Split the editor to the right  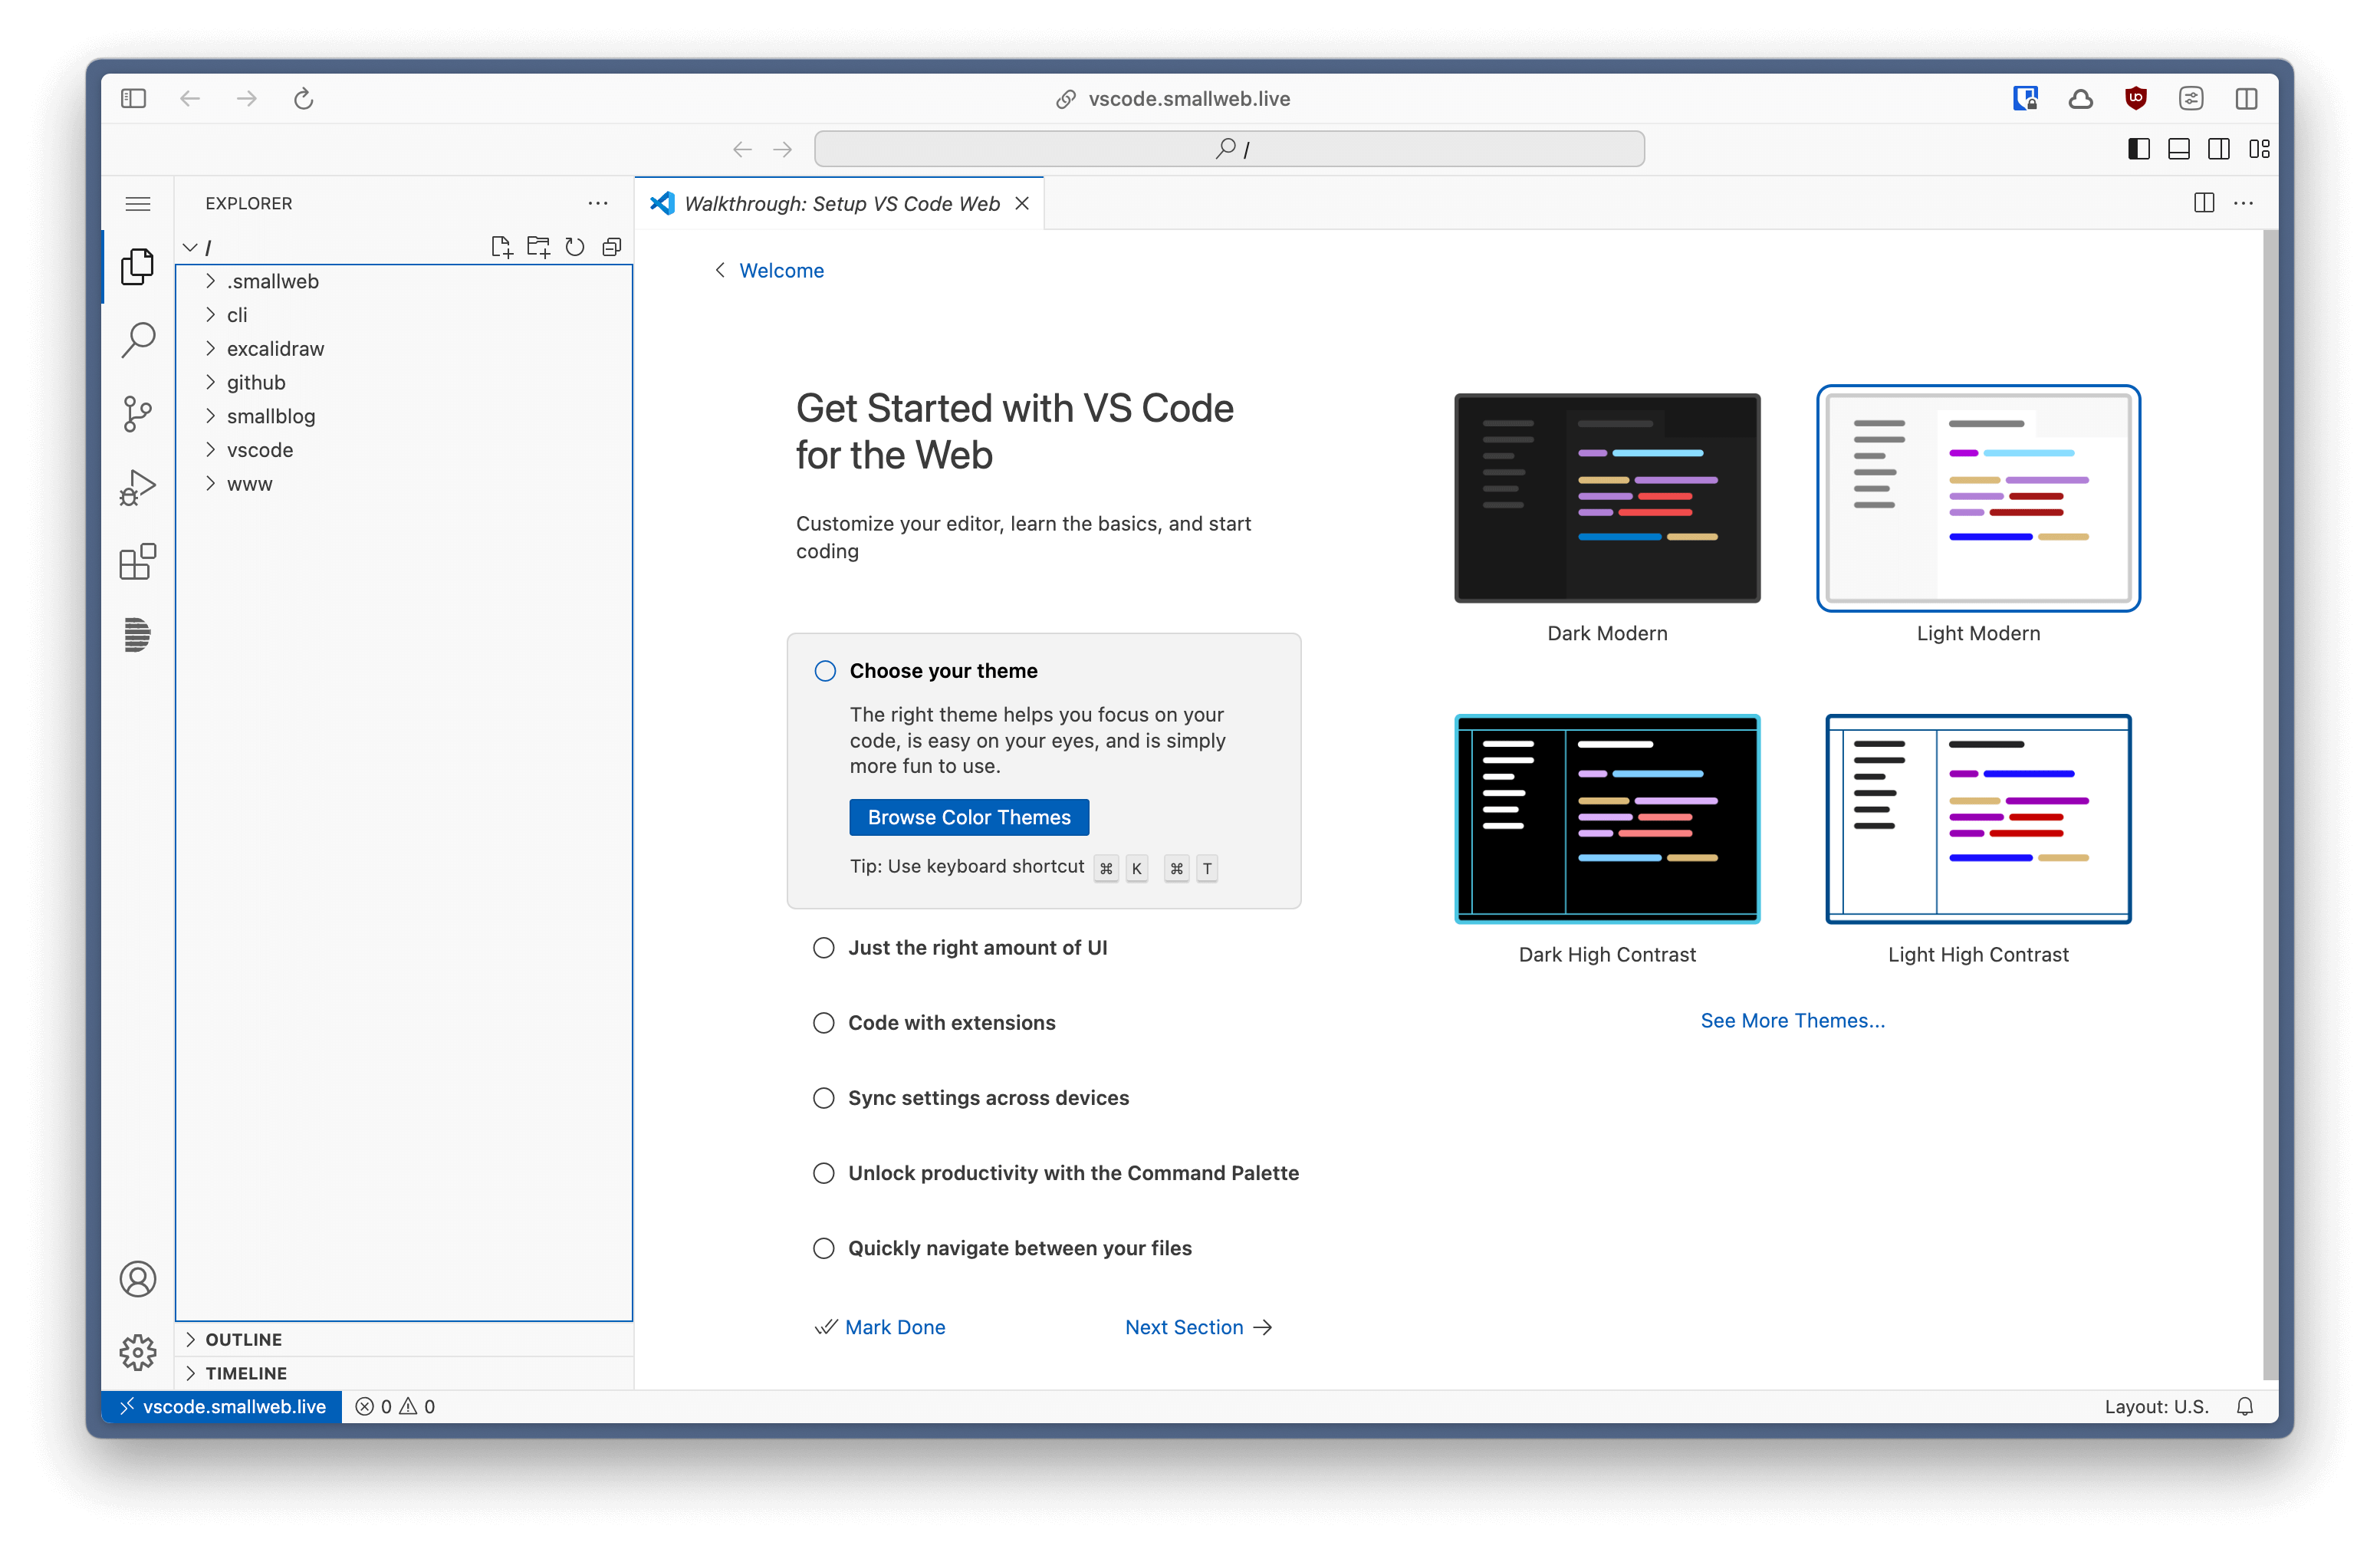(2204, 203)
